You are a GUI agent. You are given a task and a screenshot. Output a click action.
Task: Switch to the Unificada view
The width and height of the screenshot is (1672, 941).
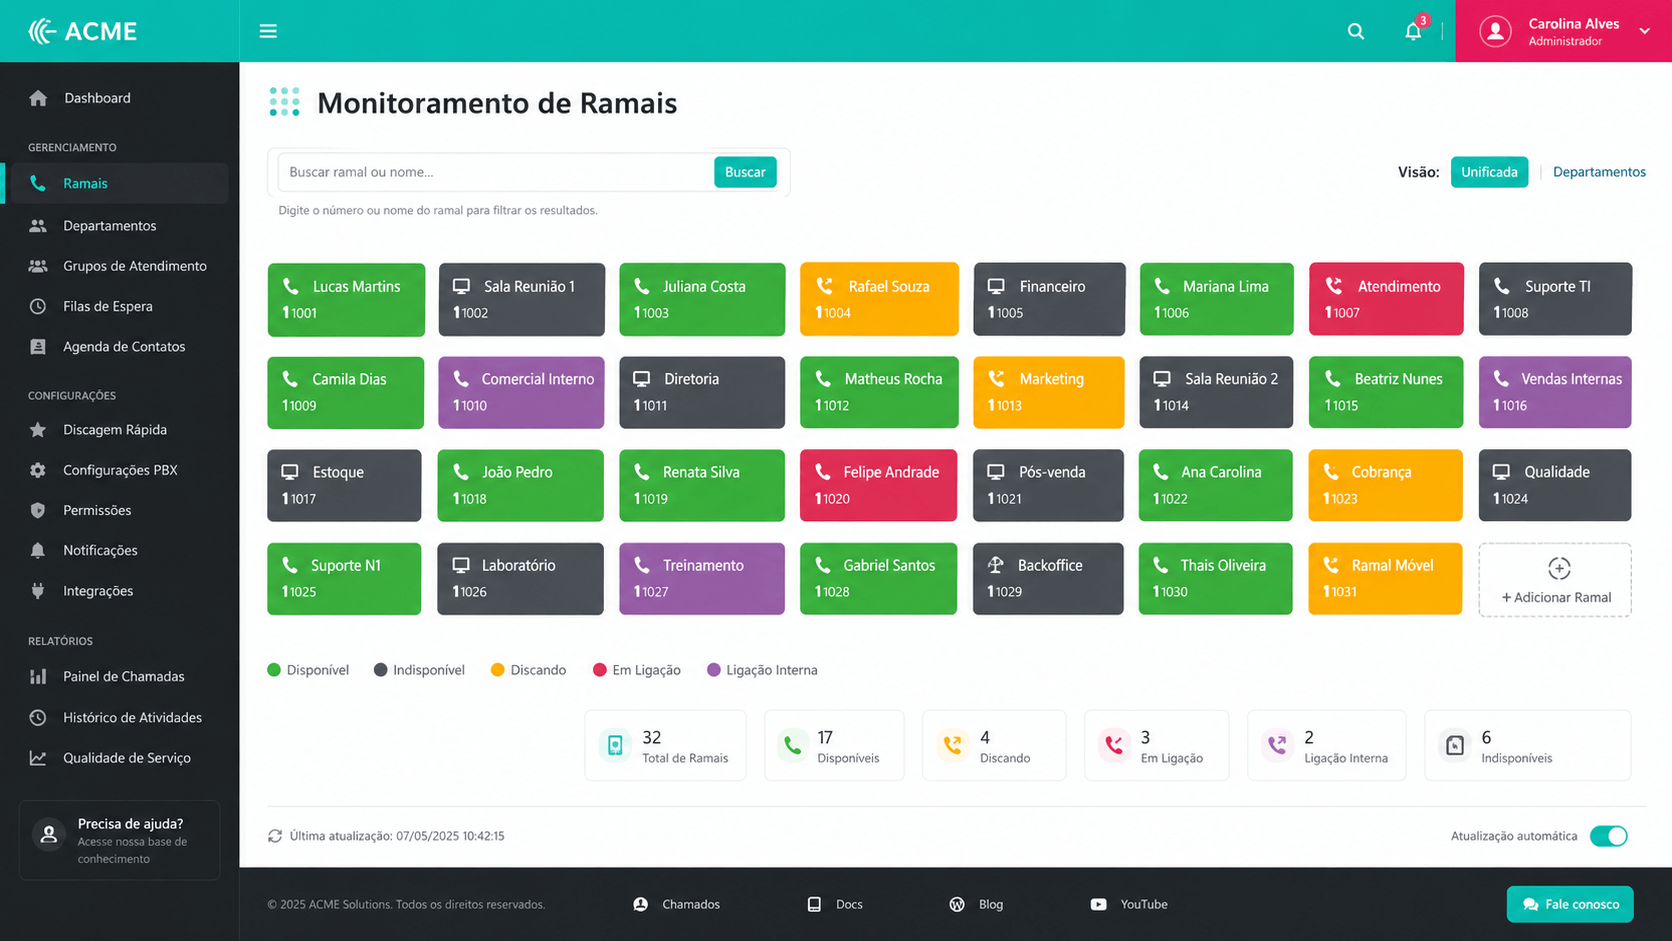tap(1489, 172)
